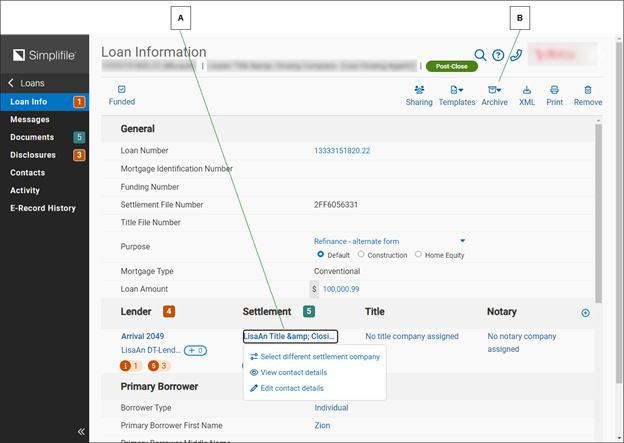Click the Post-Close status badge
The width and height of the screenshot is (624, 443).
tap(452, 66)
